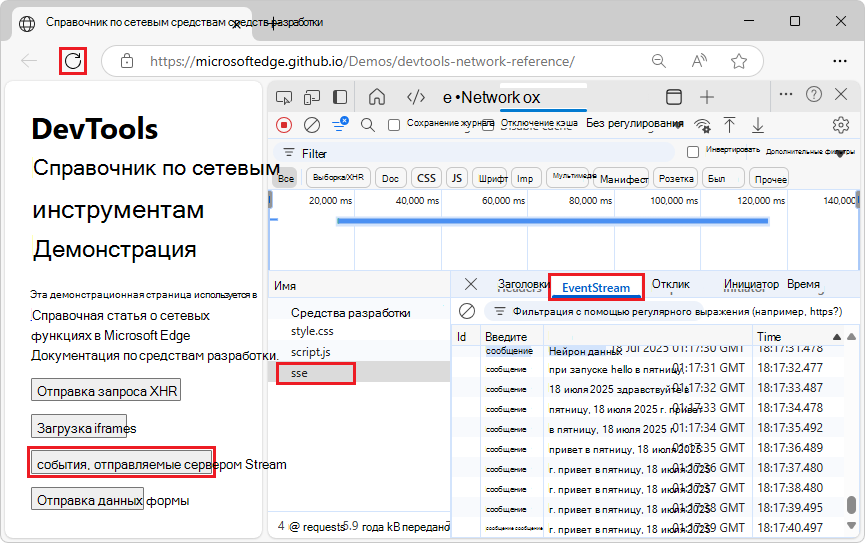Select the script.js request row

[359, 352]
